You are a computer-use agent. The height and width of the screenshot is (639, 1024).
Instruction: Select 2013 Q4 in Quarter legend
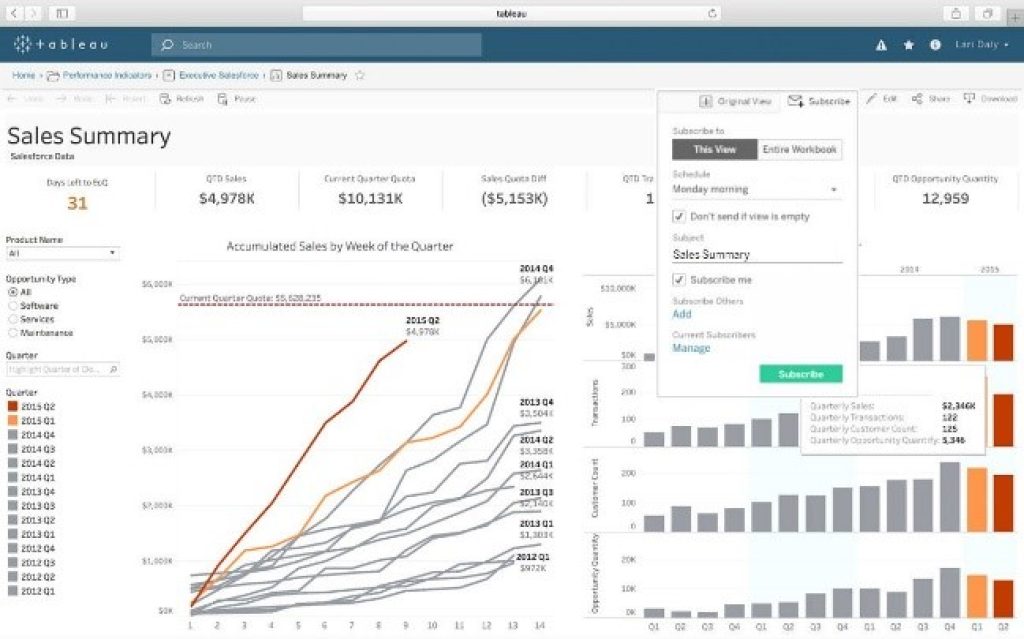click(38, 492)
